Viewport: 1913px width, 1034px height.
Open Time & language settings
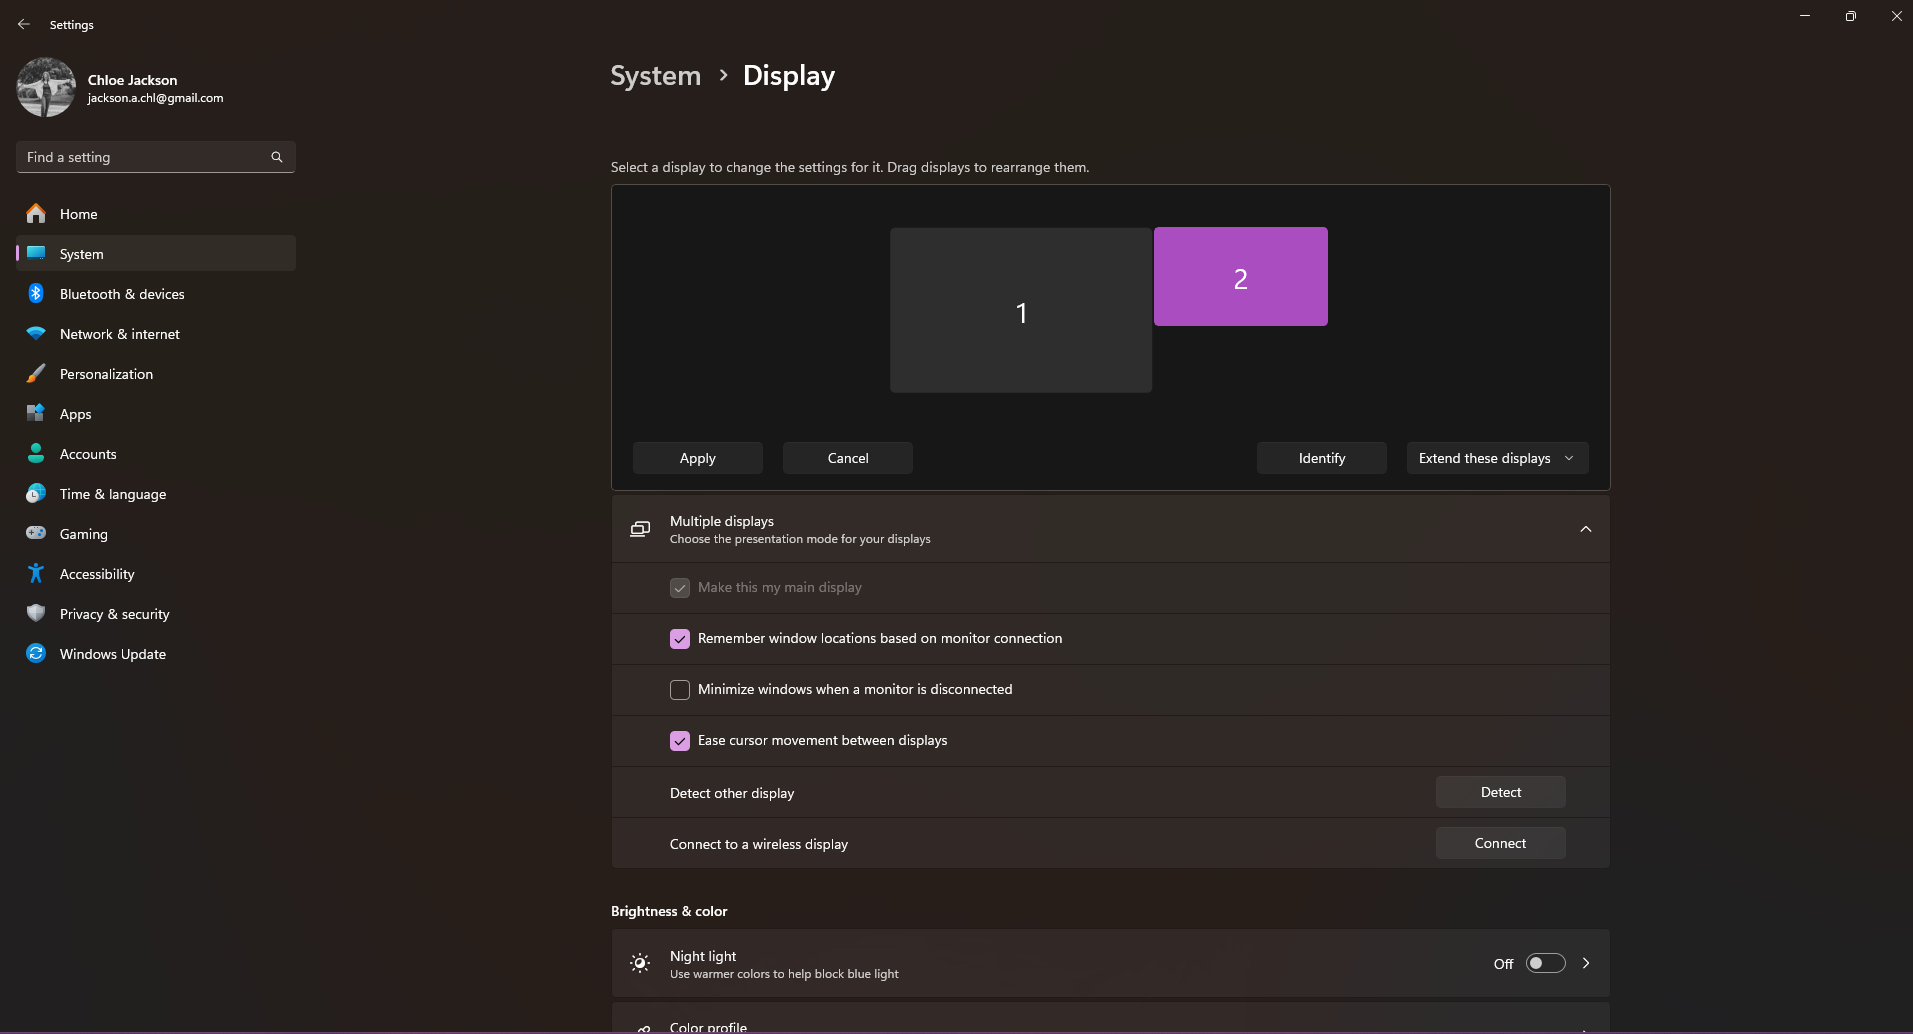[x=156, y=493]
